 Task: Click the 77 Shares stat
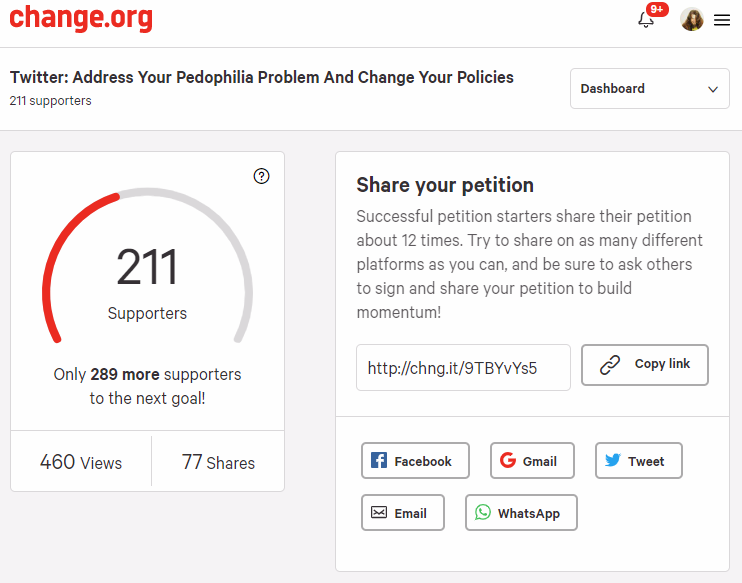[x=218, y=462]
